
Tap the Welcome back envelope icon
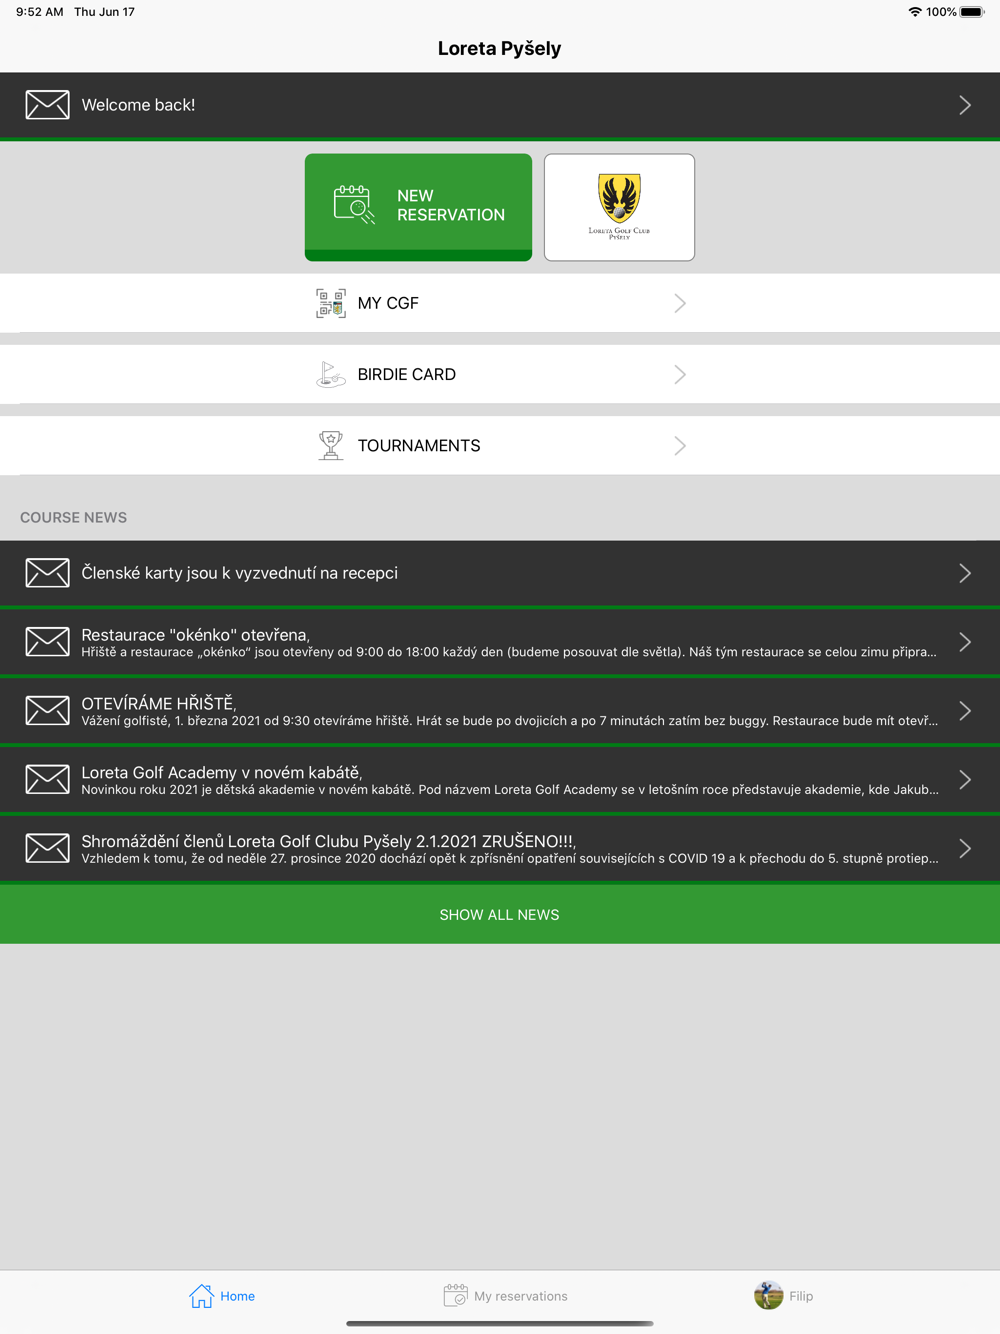point(47,105)
